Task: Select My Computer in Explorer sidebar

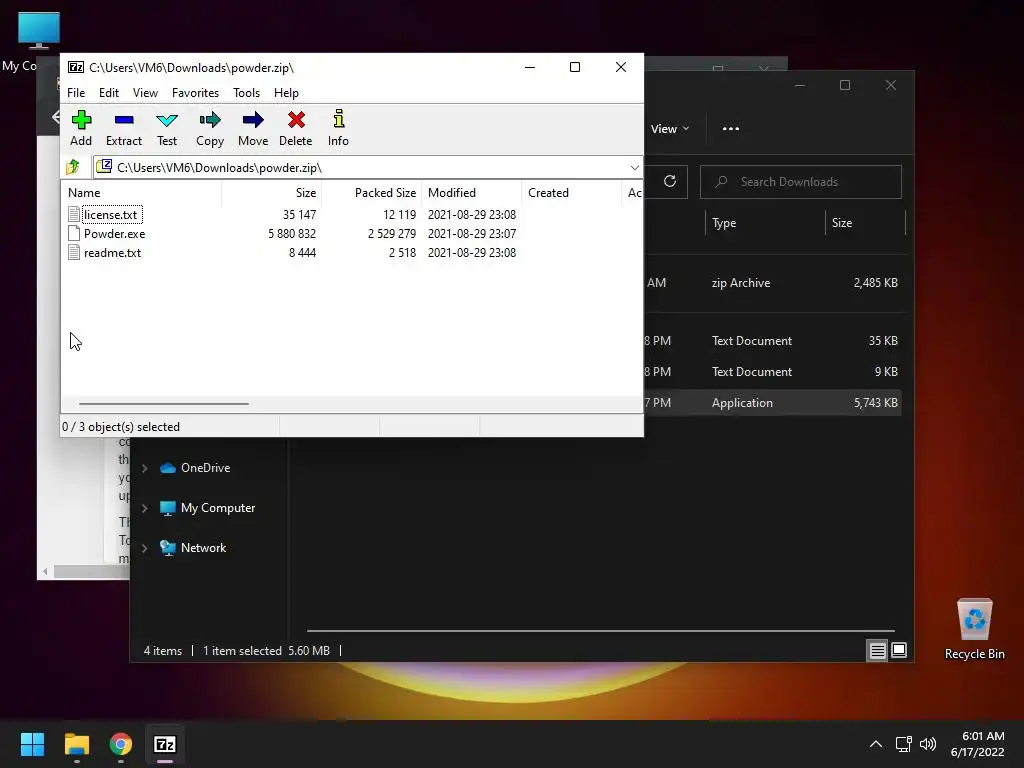Action: tap(217, 508)
